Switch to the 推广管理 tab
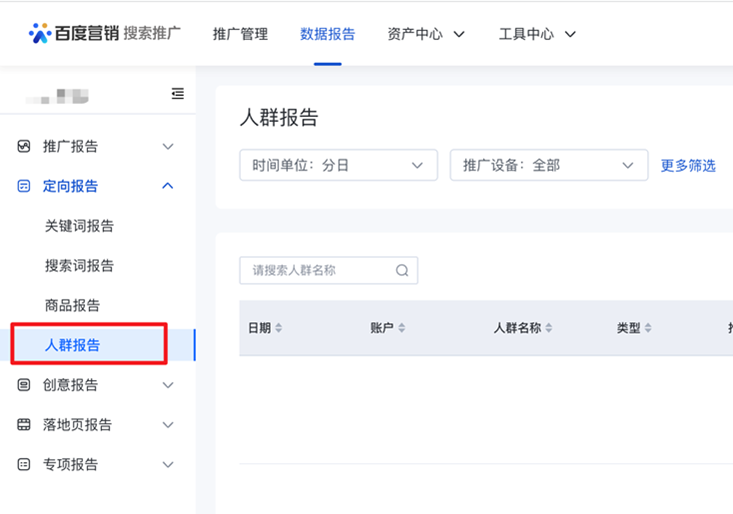Image resolution: width=733 pixels, height=514 pixels. 240,34
